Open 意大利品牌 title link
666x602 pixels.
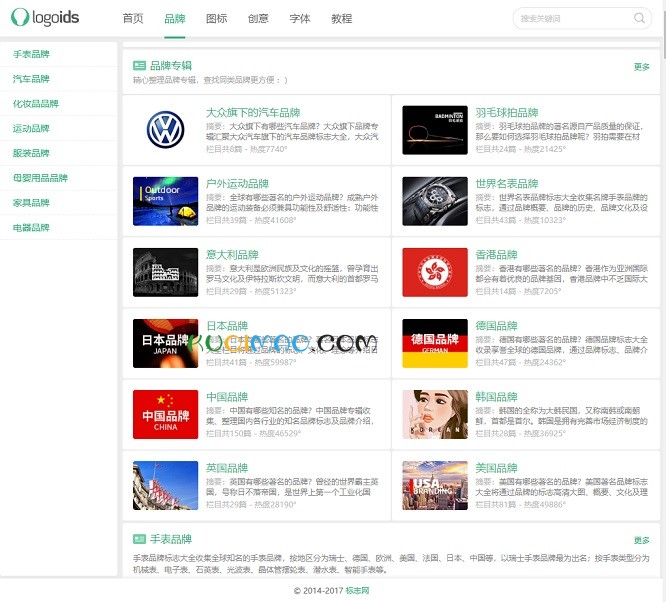[x=232, y=255]
